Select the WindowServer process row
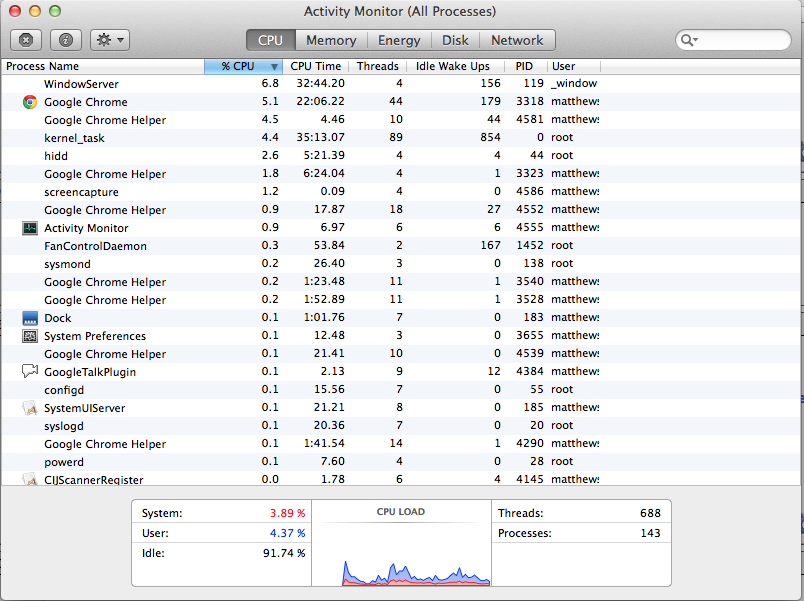 click(x=402, y=84)
